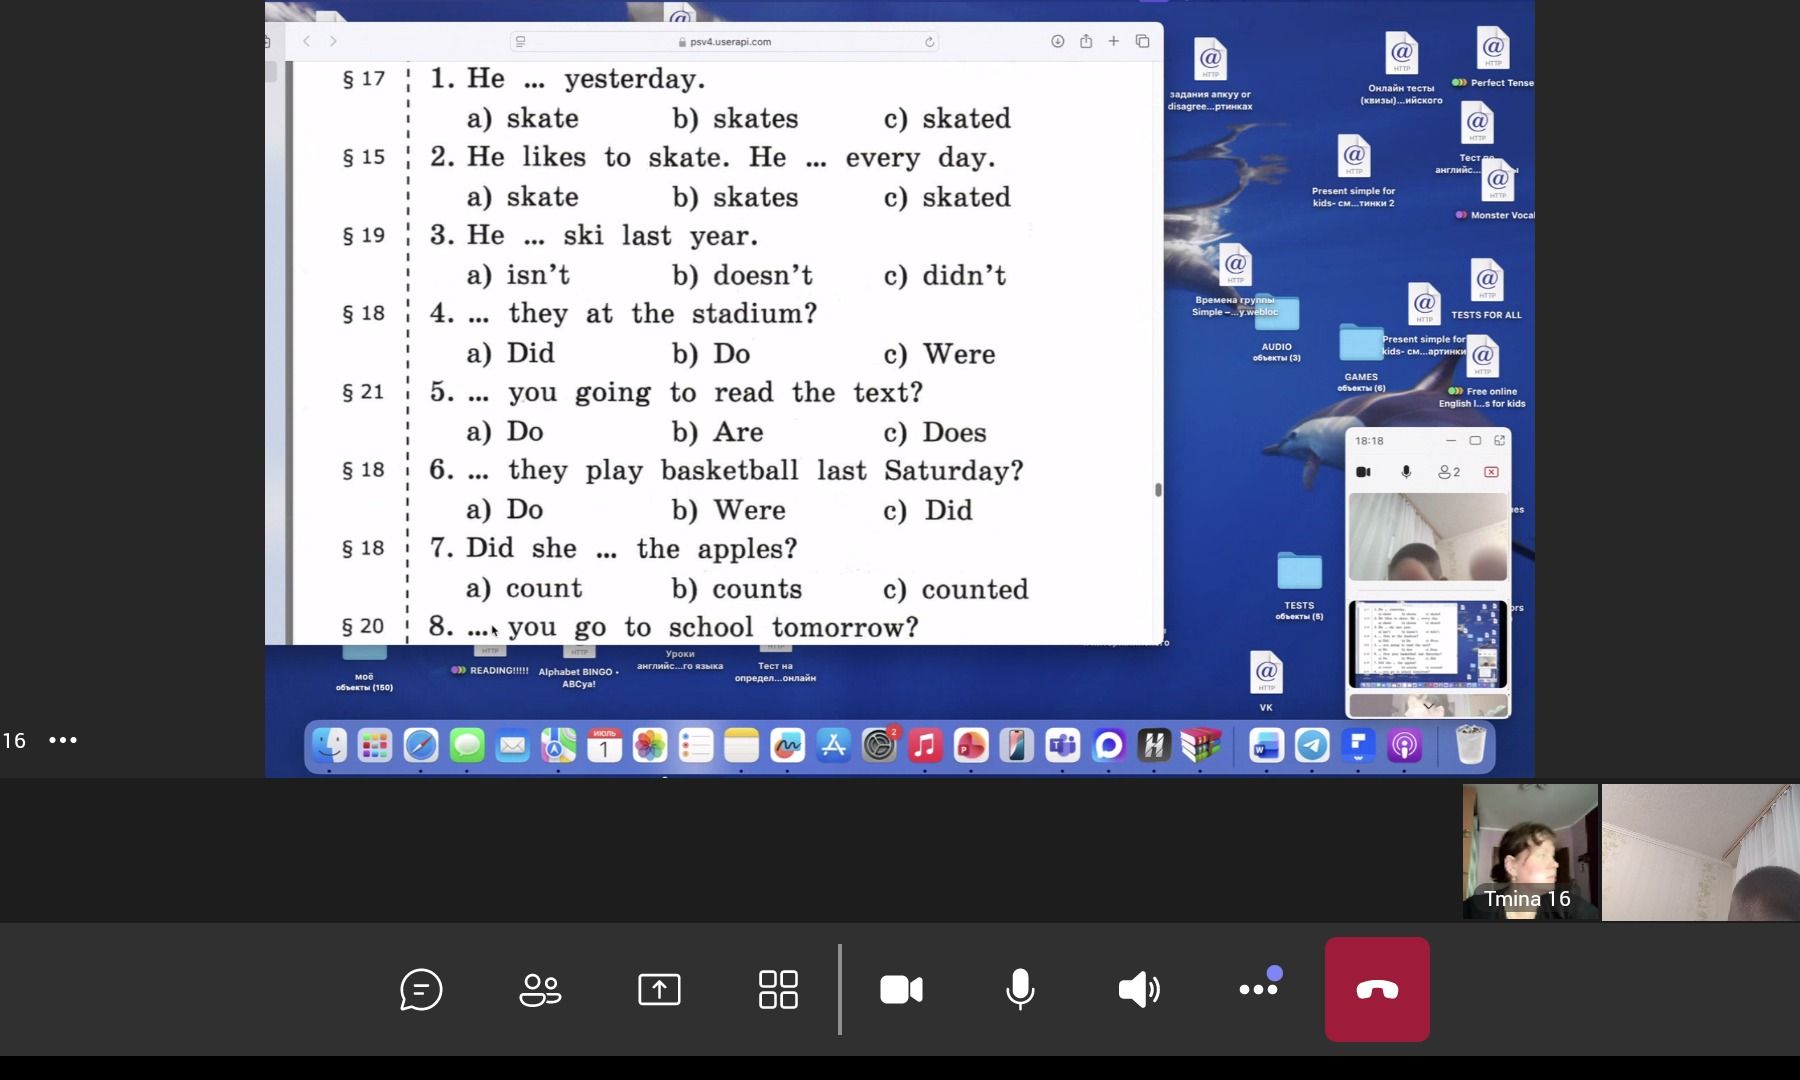Open the Safari reader view icon

click(x=520, y=42)
